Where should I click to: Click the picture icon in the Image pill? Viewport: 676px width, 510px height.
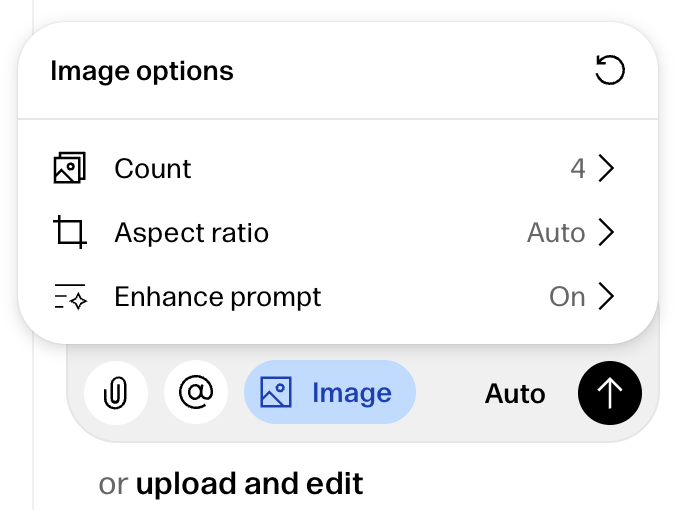pos(276,393)
